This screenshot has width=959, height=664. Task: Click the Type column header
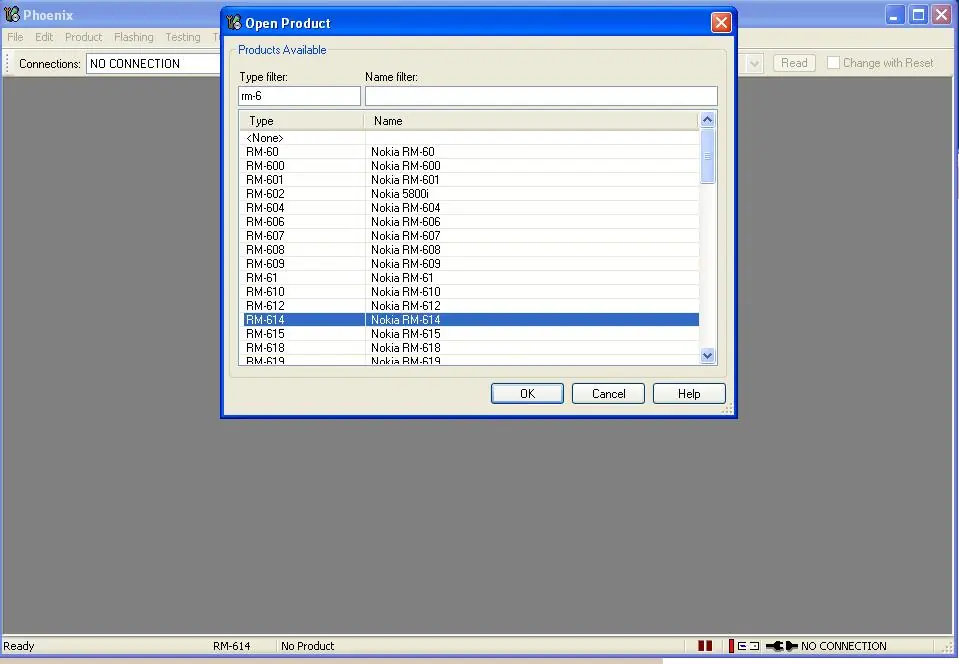coord(301,121)
